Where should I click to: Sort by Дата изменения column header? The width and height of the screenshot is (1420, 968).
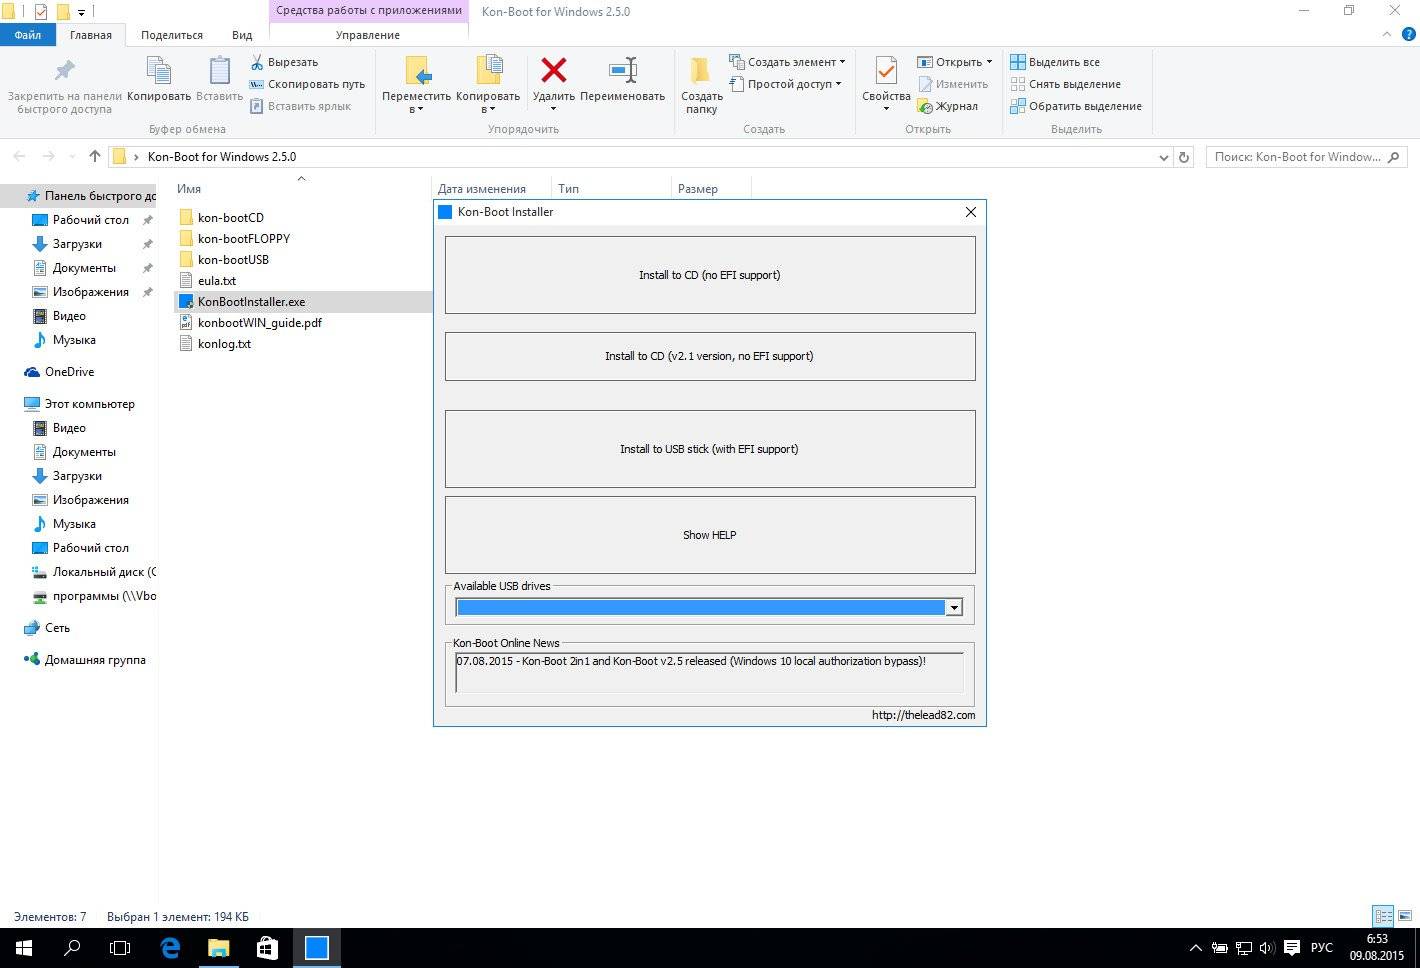[x=482, y=189]
